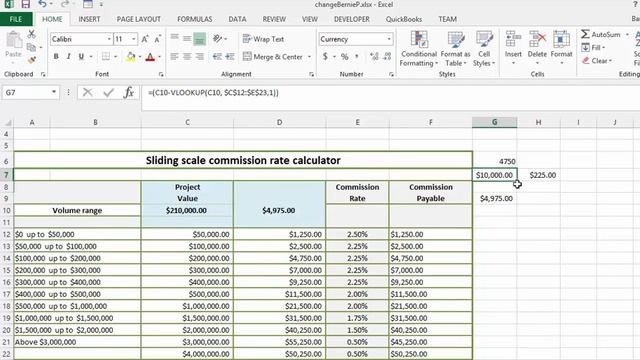Open the Calibri font name dropdown
The width and height of the screenshot is (640, 360).
pos(109,39)
